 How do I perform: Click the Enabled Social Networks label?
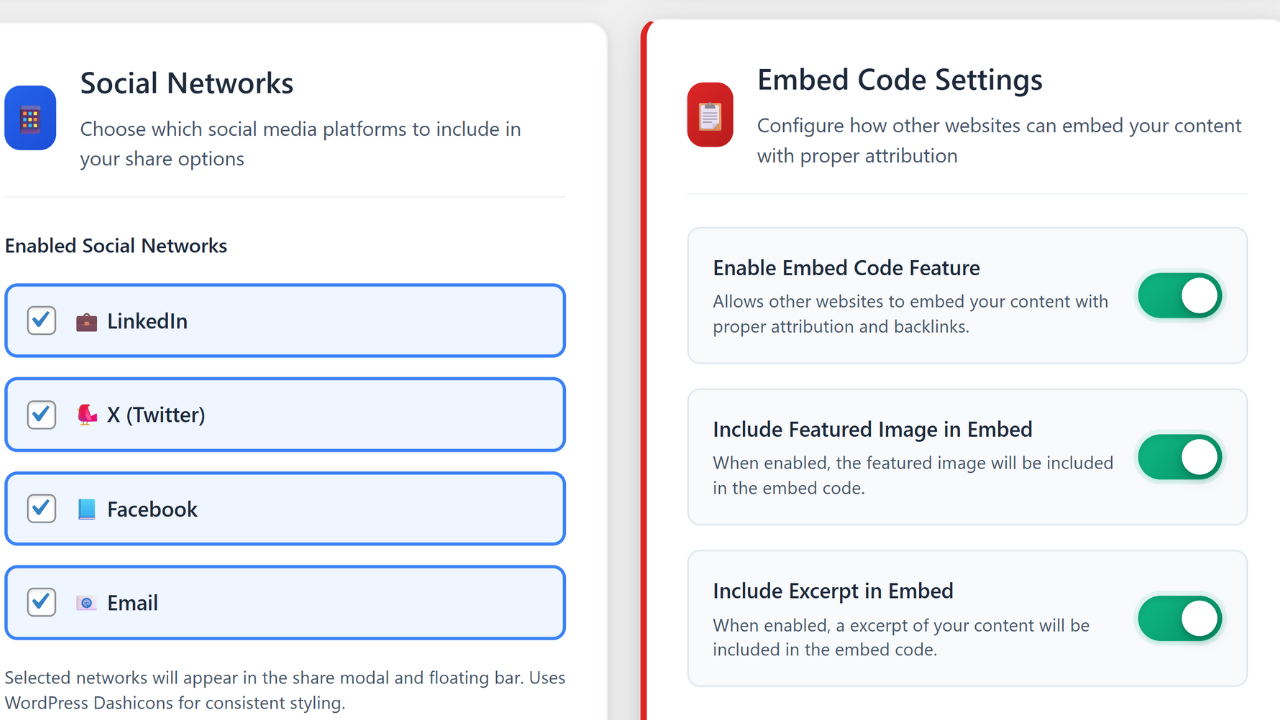click(116, 246)
